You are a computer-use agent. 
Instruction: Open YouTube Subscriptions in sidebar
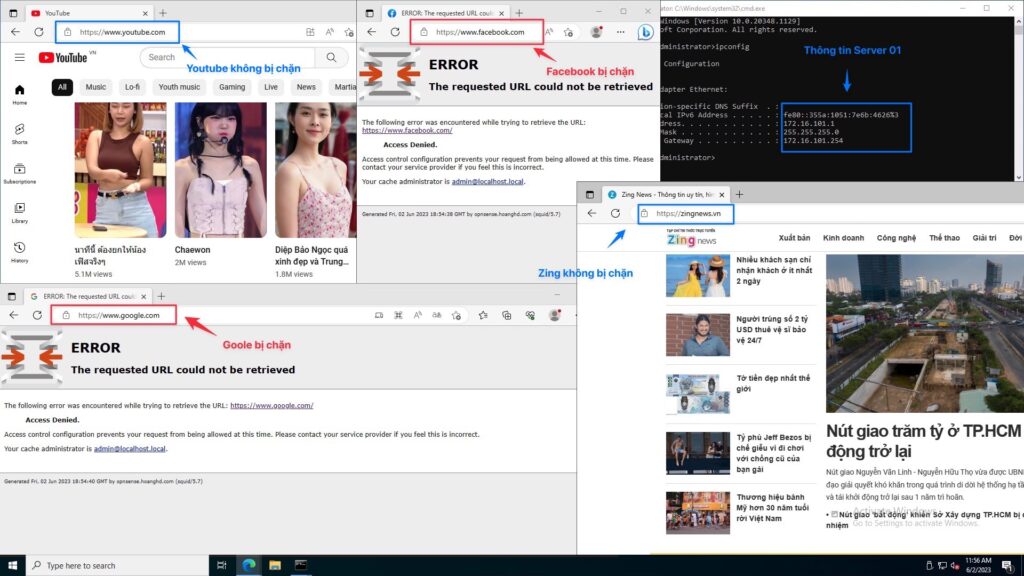coord(20,173)
